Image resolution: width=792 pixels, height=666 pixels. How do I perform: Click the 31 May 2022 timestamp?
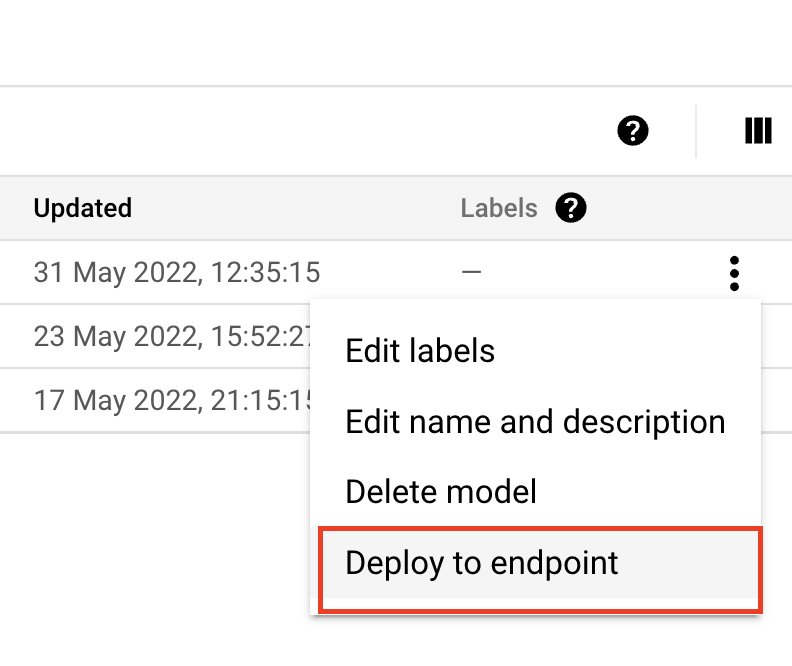177,272
